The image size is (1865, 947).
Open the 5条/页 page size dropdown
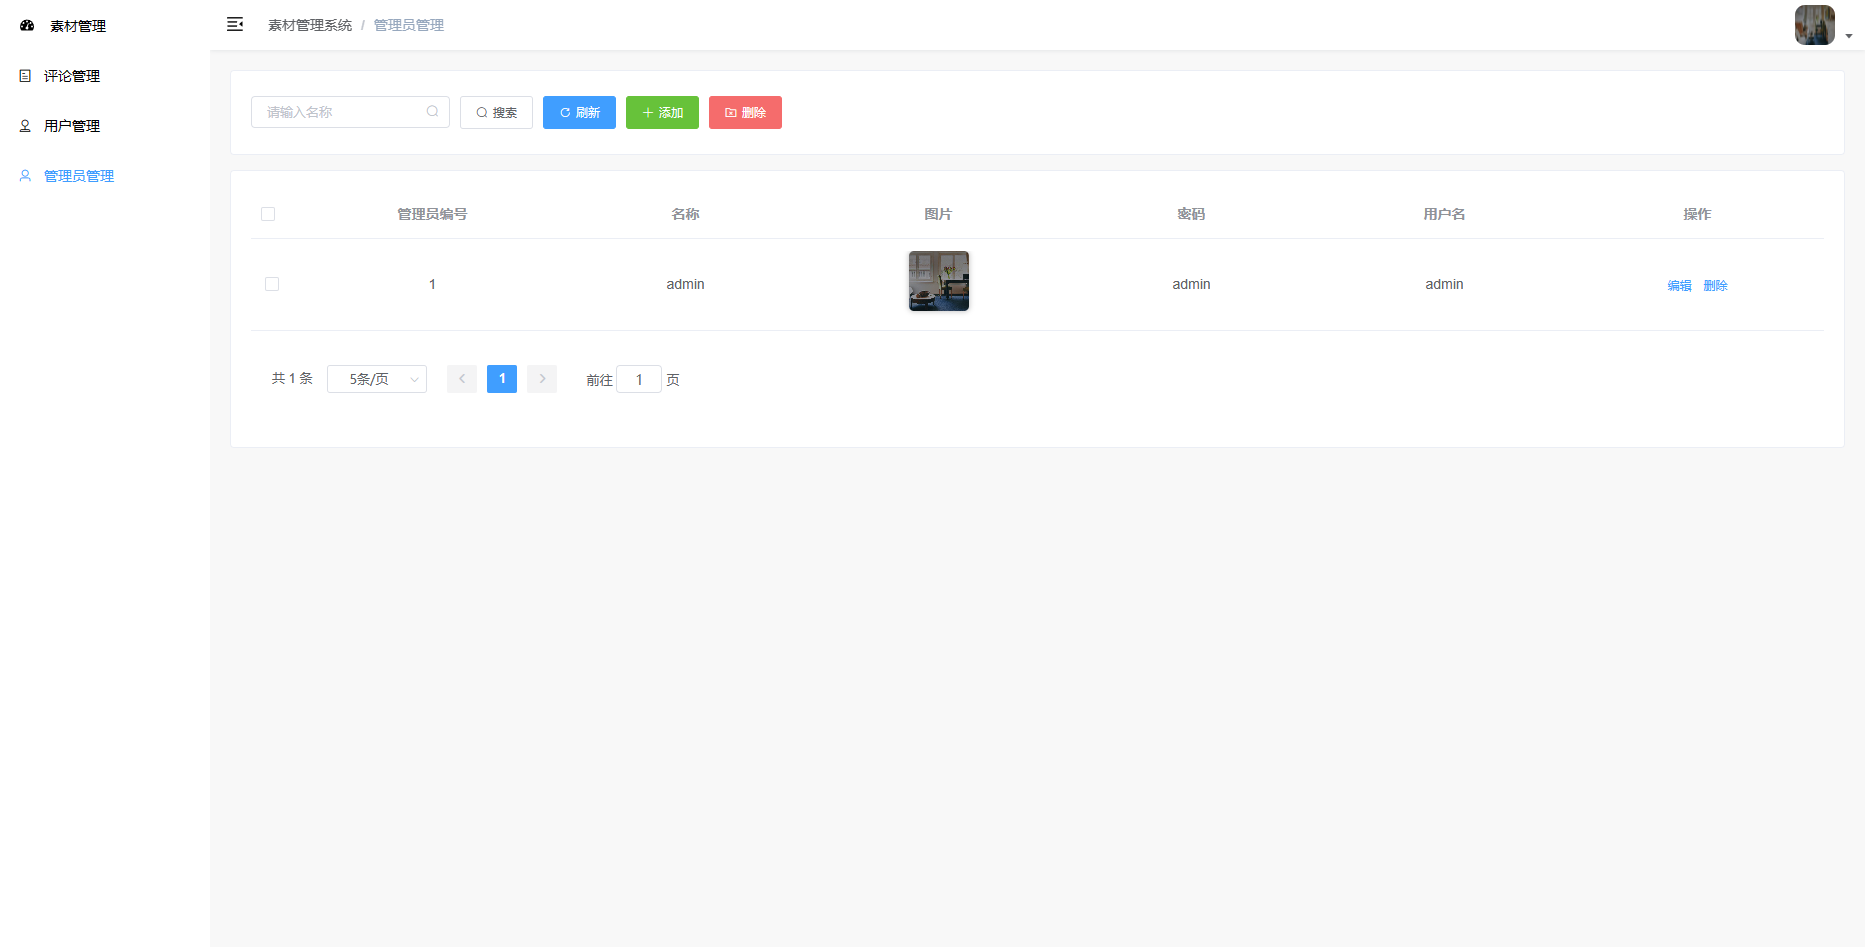[x=377, y=379]
